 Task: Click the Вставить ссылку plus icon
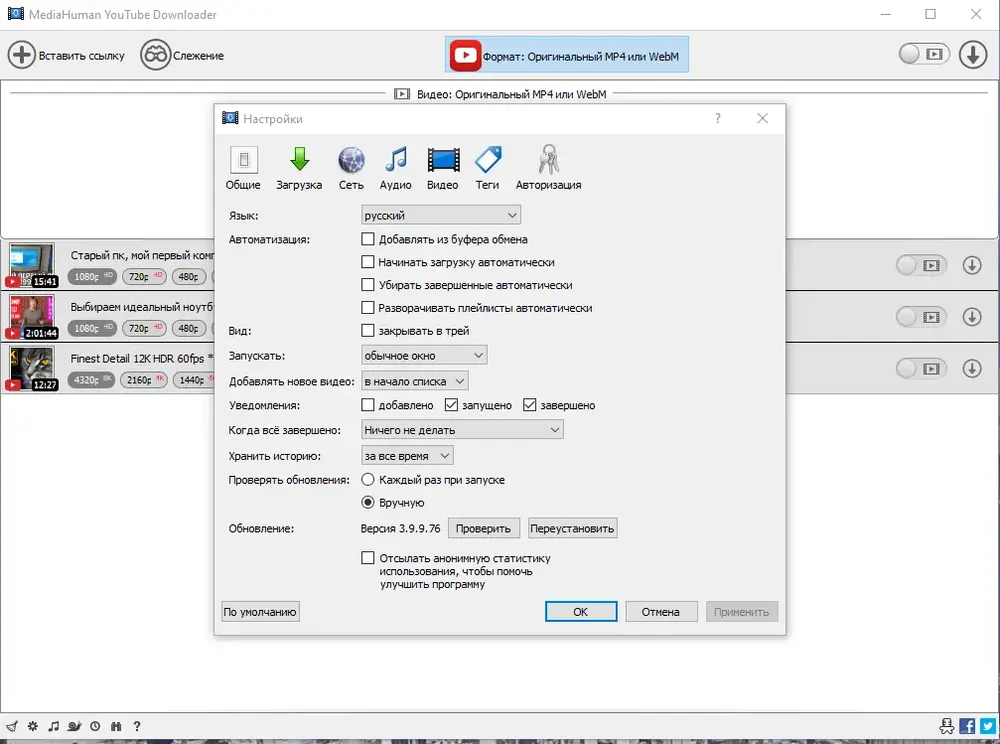point(21,55)
